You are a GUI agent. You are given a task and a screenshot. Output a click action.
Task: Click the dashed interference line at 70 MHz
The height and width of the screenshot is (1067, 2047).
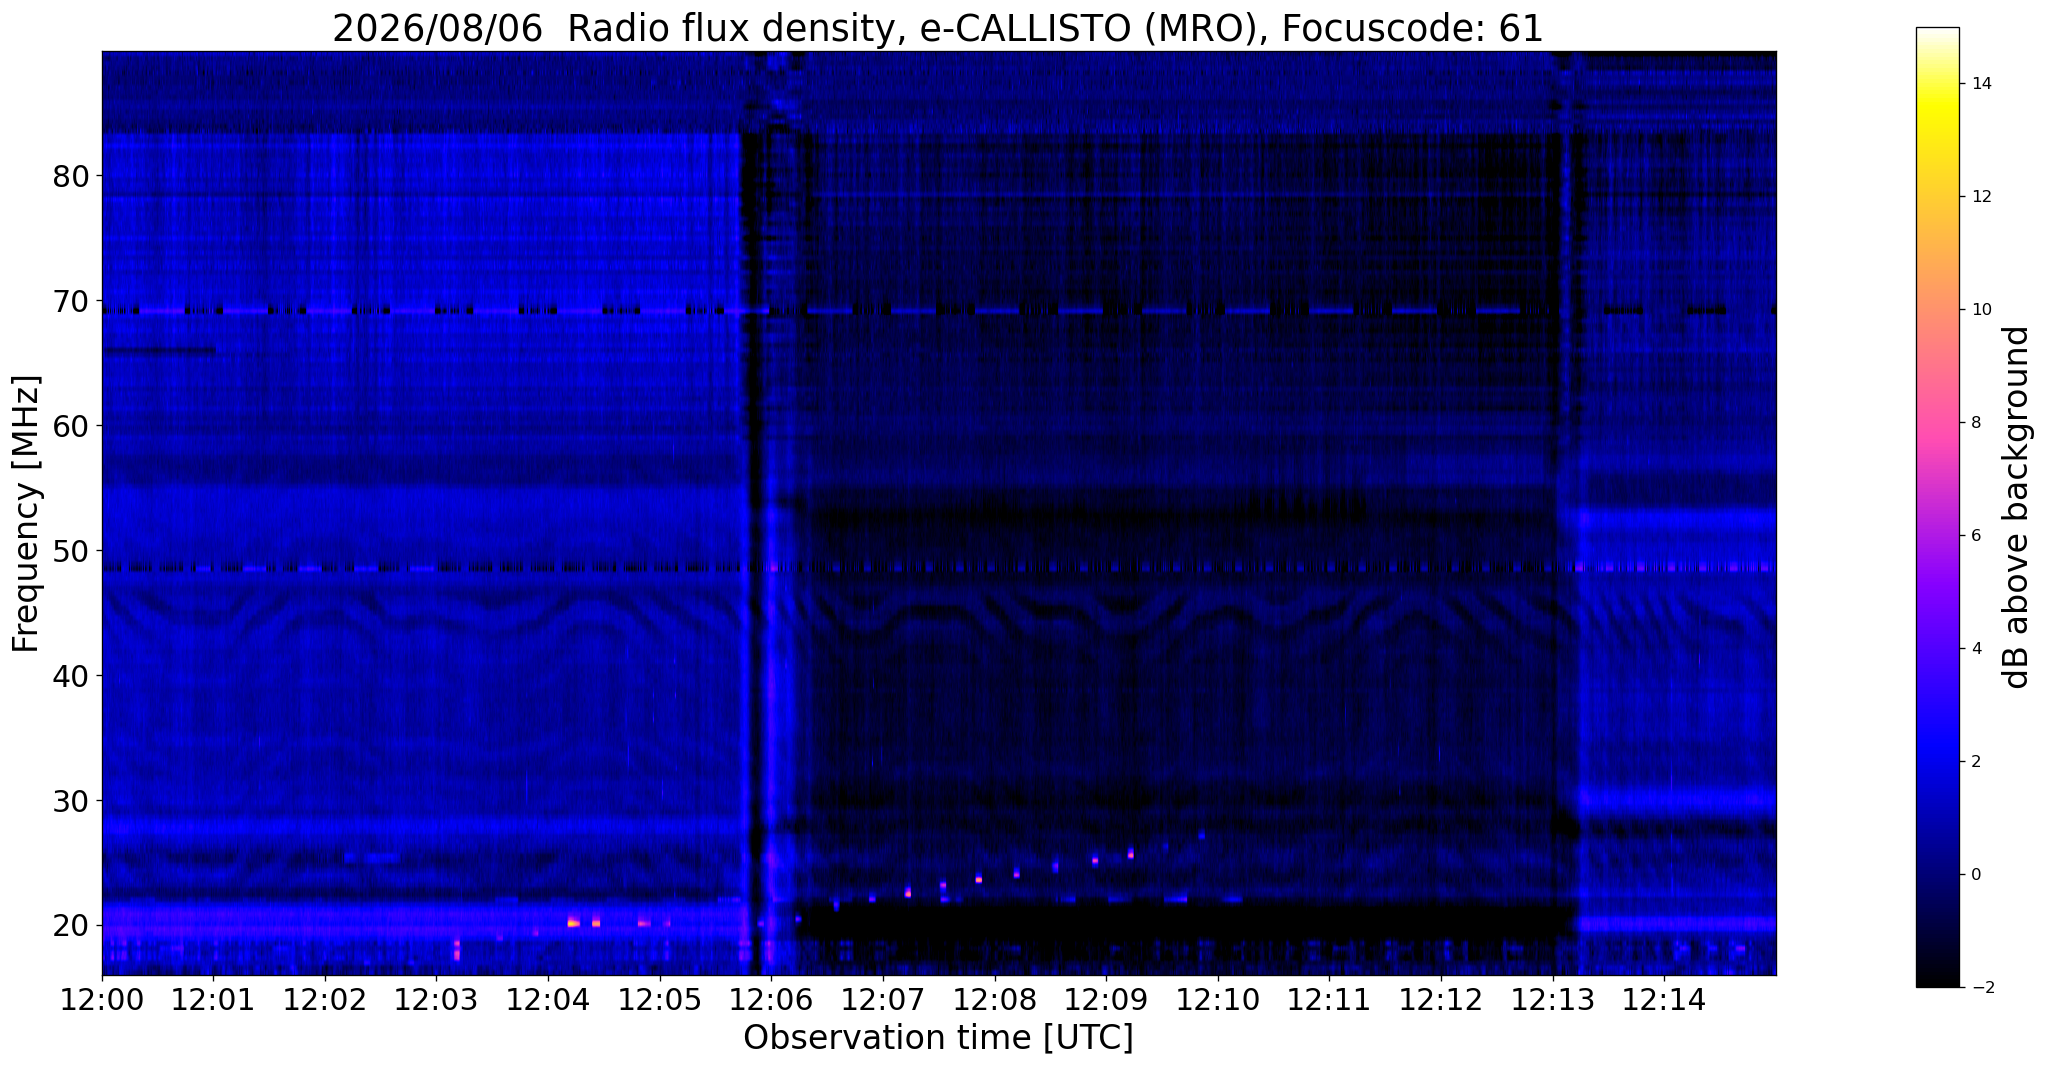pyautogui.click(x=938, y=311)
